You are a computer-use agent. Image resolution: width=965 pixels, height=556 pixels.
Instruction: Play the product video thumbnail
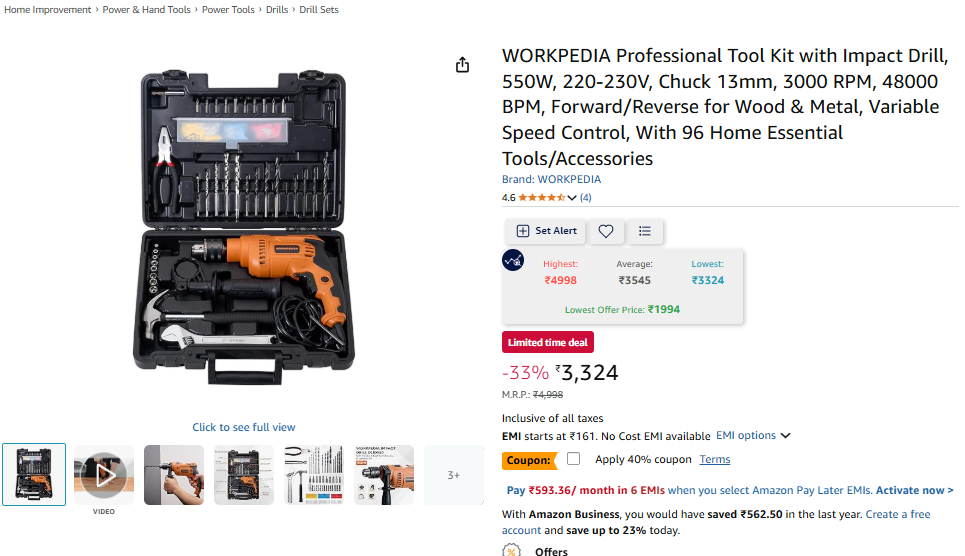[104, 475]
